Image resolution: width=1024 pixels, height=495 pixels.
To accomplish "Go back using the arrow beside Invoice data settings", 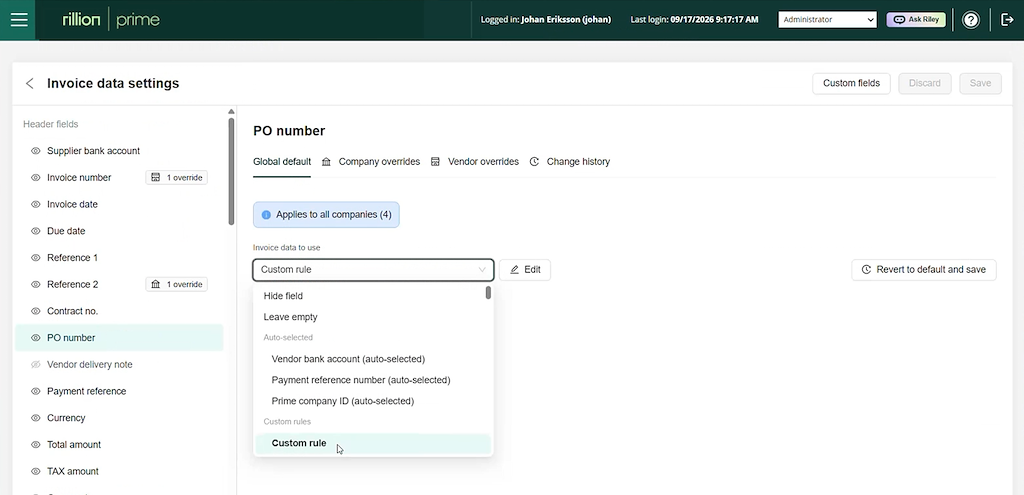I will pyautogui.click(x=29, y=84).
